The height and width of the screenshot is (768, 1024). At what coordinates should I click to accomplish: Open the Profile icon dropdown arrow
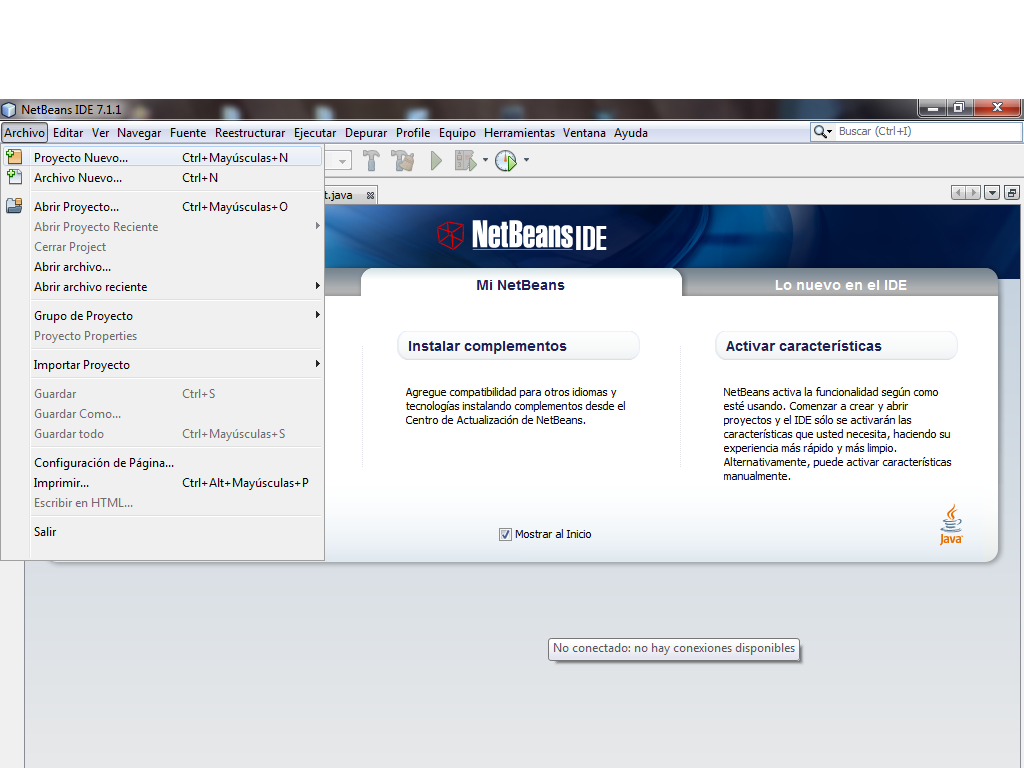coord(526,160)
